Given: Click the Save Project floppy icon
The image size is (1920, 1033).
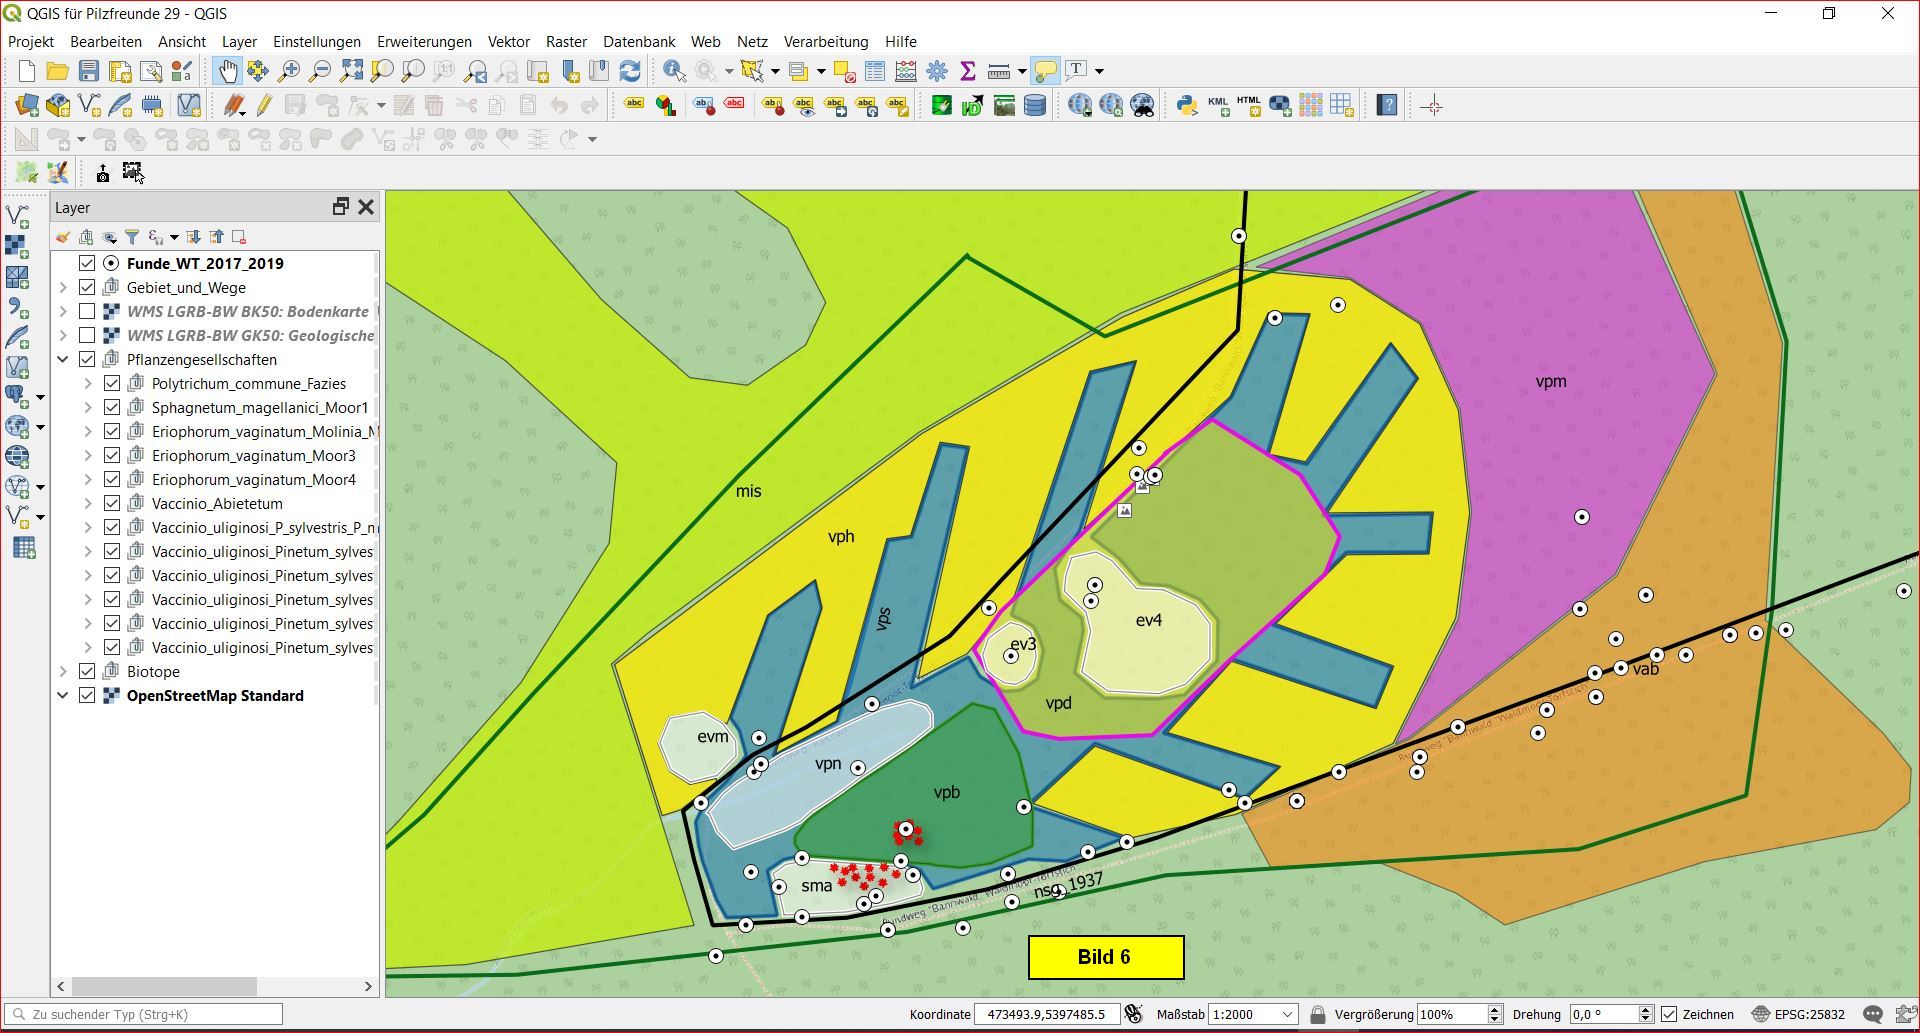Looking at the screenshot, I should point(89,71).
